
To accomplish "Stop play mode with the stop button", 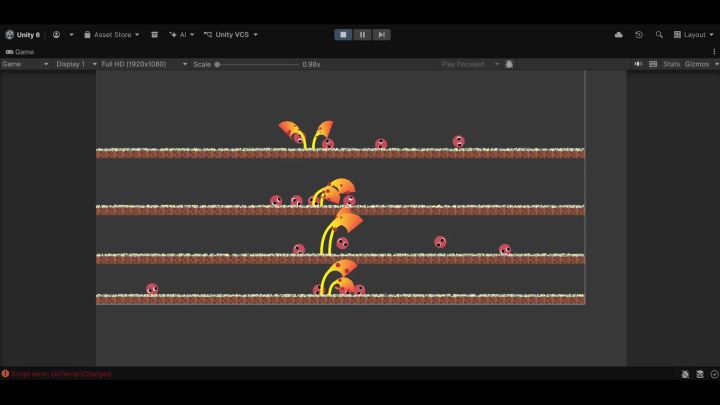I will [x=343, y=34].
